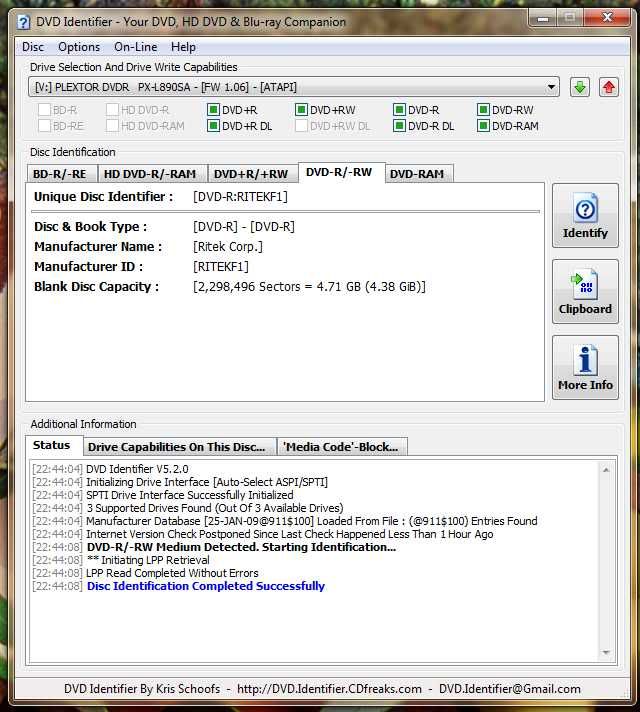
Task: Toggle the DVD+R checkbox
Action: coord(213,110)
